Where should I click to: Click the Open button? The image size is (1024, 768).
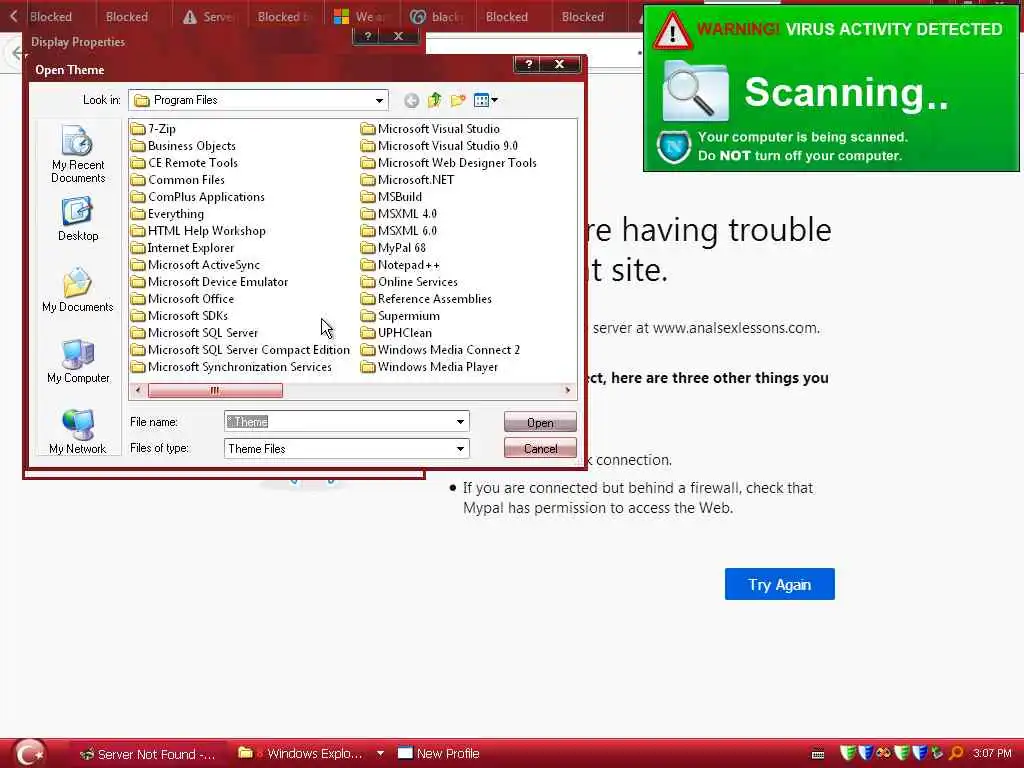[x=540, y=423]
